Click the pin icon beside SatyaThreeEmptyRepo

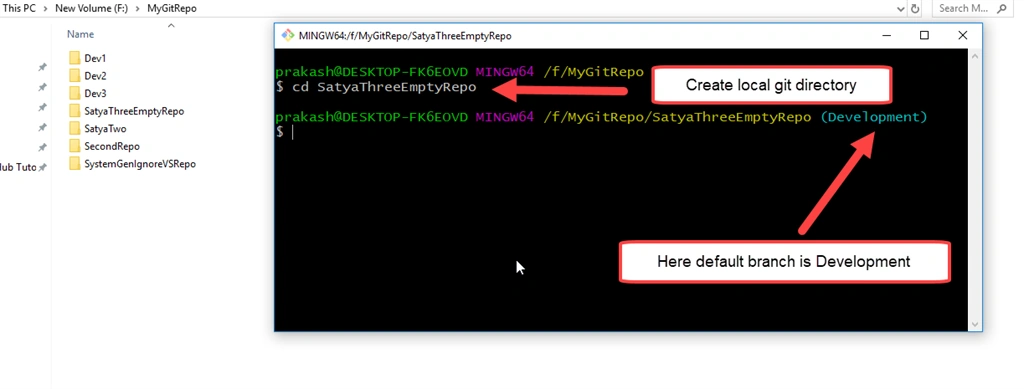pos(42,127)
